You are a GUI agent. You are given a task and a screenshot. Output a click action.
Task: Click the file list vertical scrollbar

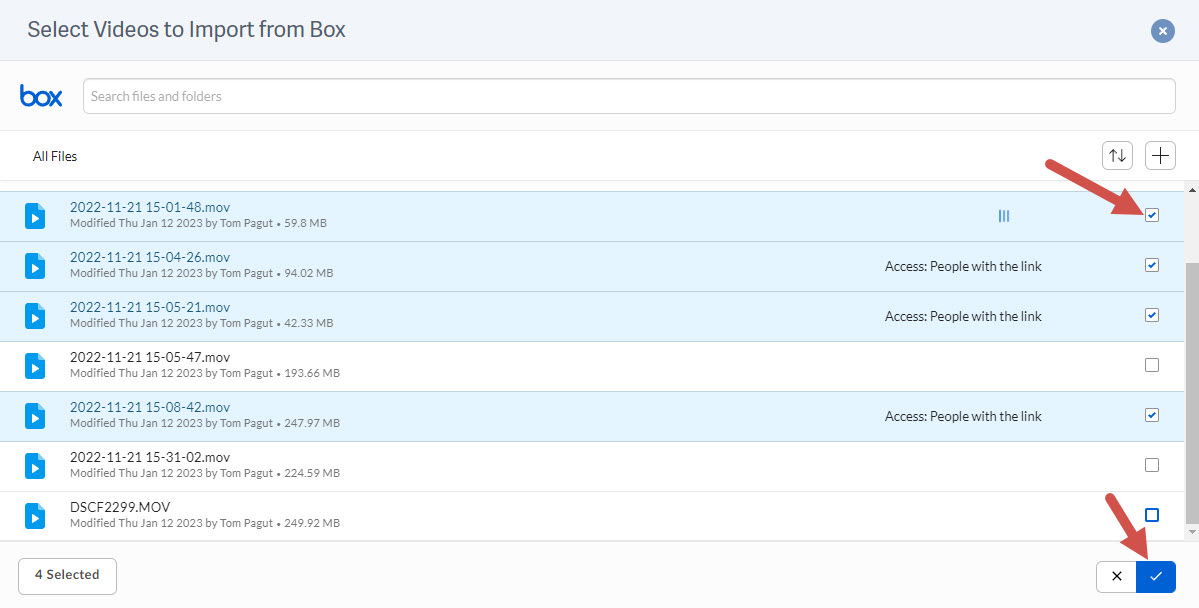tap(1191, 390)
